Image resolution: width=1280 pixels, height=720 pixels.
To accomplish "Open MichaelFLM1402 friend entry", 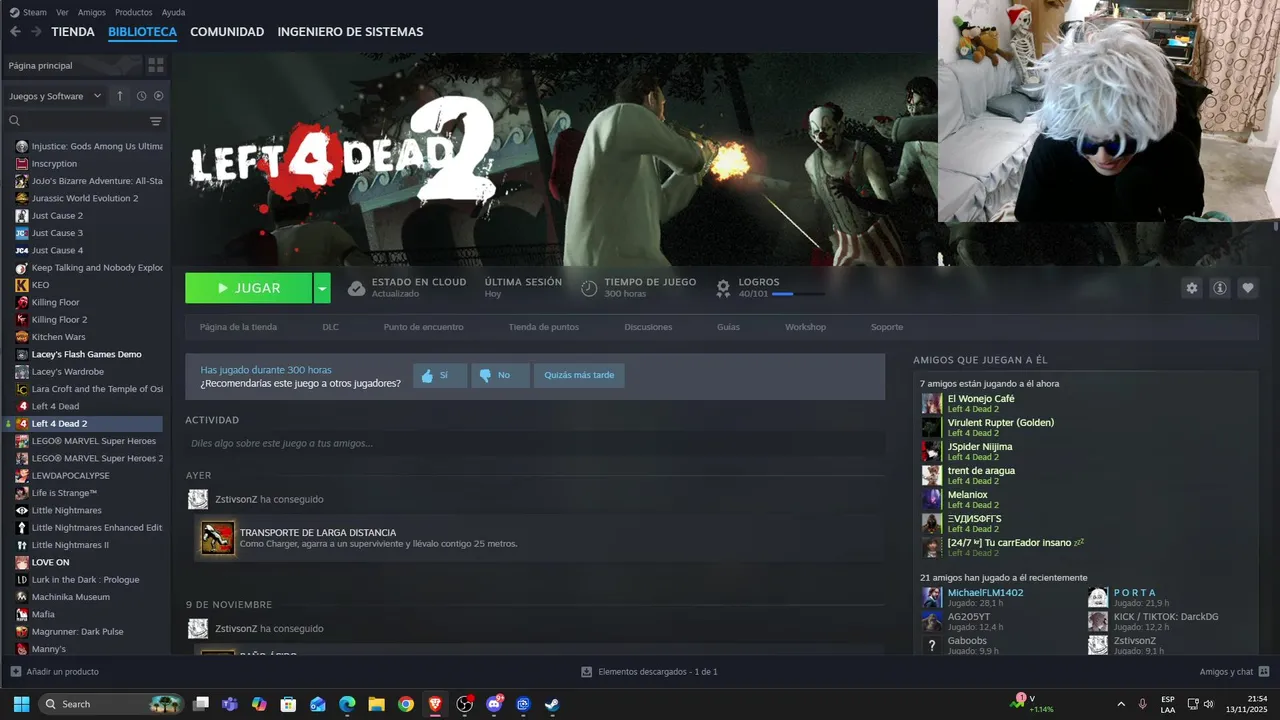I will click(x=985, y=593).
